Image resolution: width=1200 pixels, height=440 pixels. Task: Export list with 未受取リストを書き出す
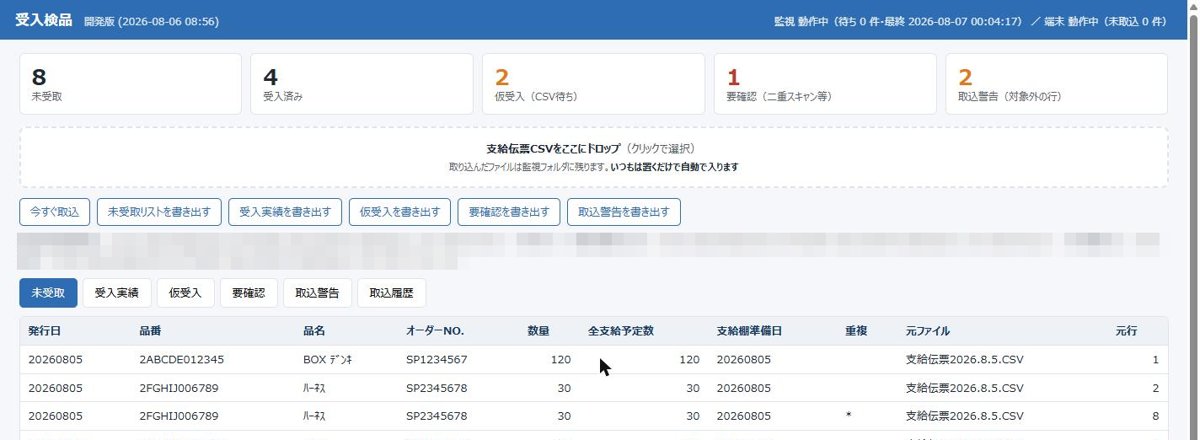pos(159,212)
